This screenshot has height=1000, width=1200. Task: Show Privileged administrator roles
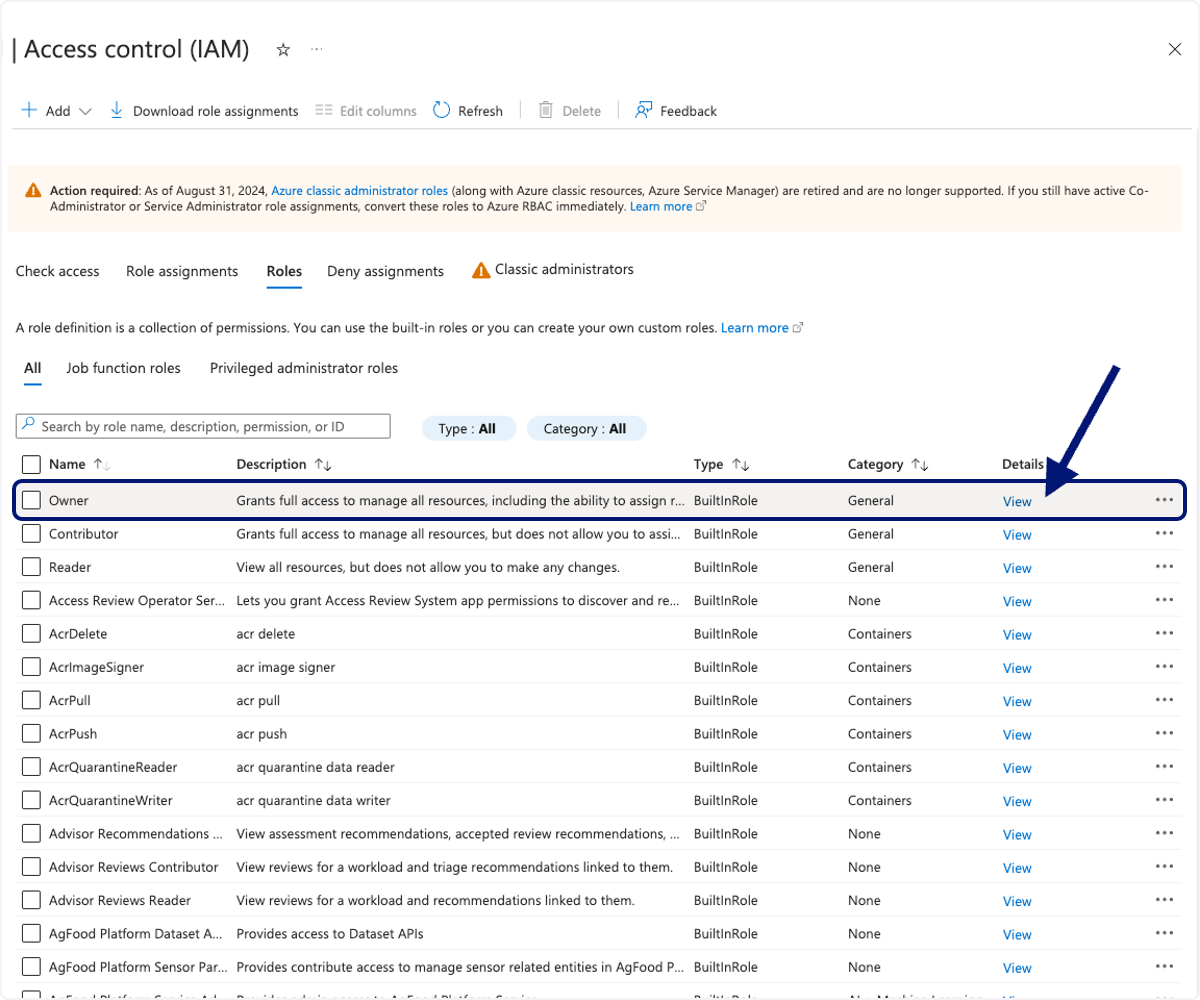point(304,368)
